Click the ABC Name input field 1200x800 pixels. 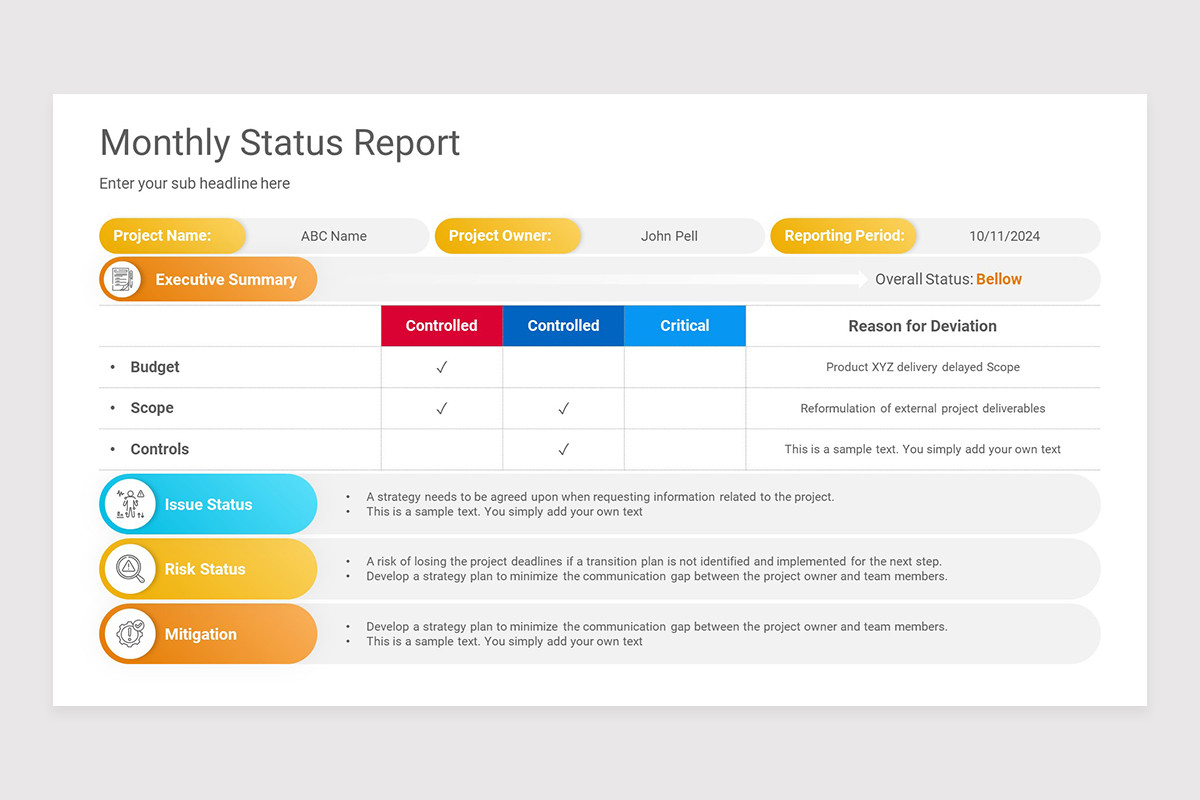[334, 236]
